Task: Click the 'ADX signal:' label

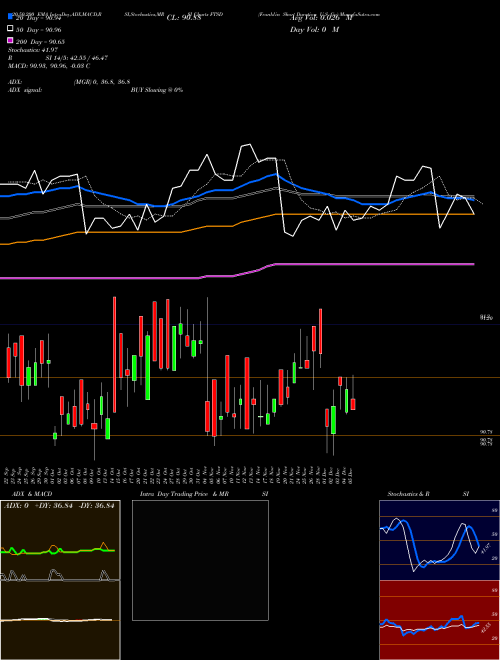Action: (25, 90)
